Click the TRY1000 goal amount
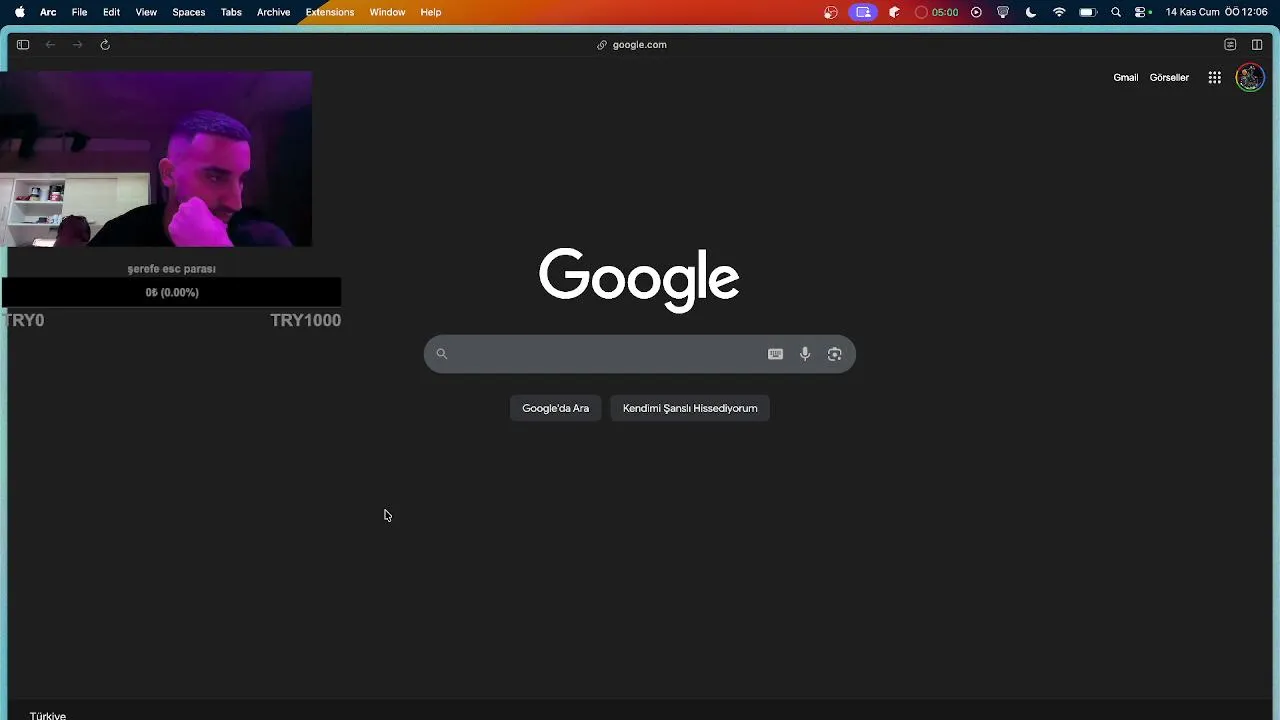This screenshot has width=1280, height=720. (x=305, y=320)
